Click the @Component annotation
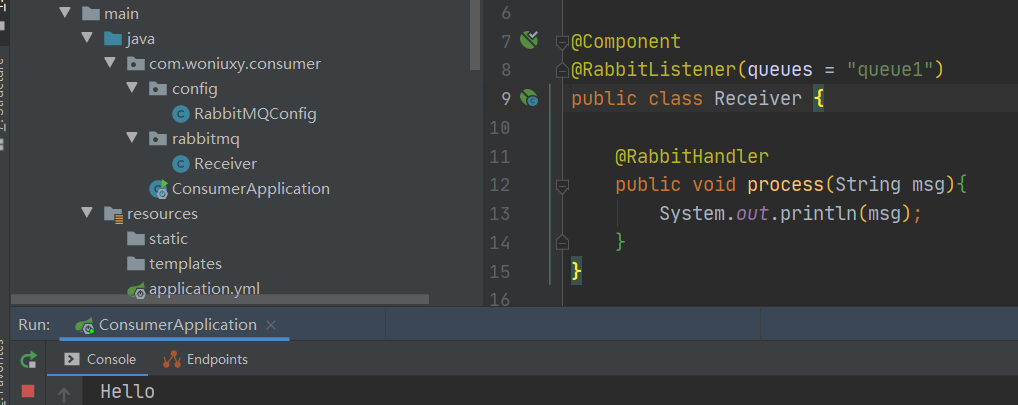This screenshot has height=405, width=1018. click(626, 42)
